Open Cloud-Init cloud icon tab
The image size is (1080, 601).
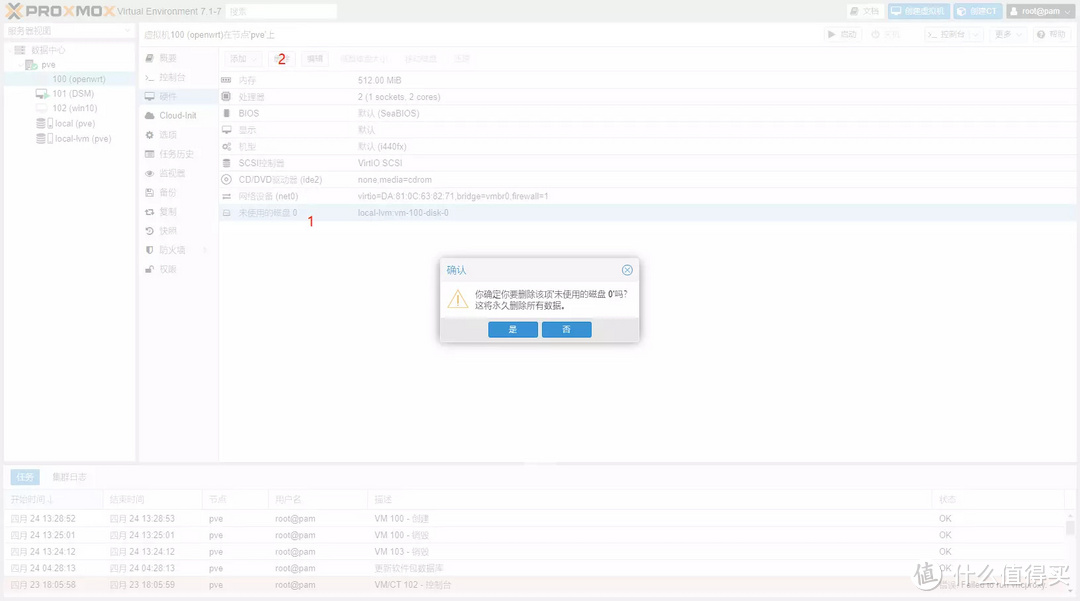tap(149, 116)
